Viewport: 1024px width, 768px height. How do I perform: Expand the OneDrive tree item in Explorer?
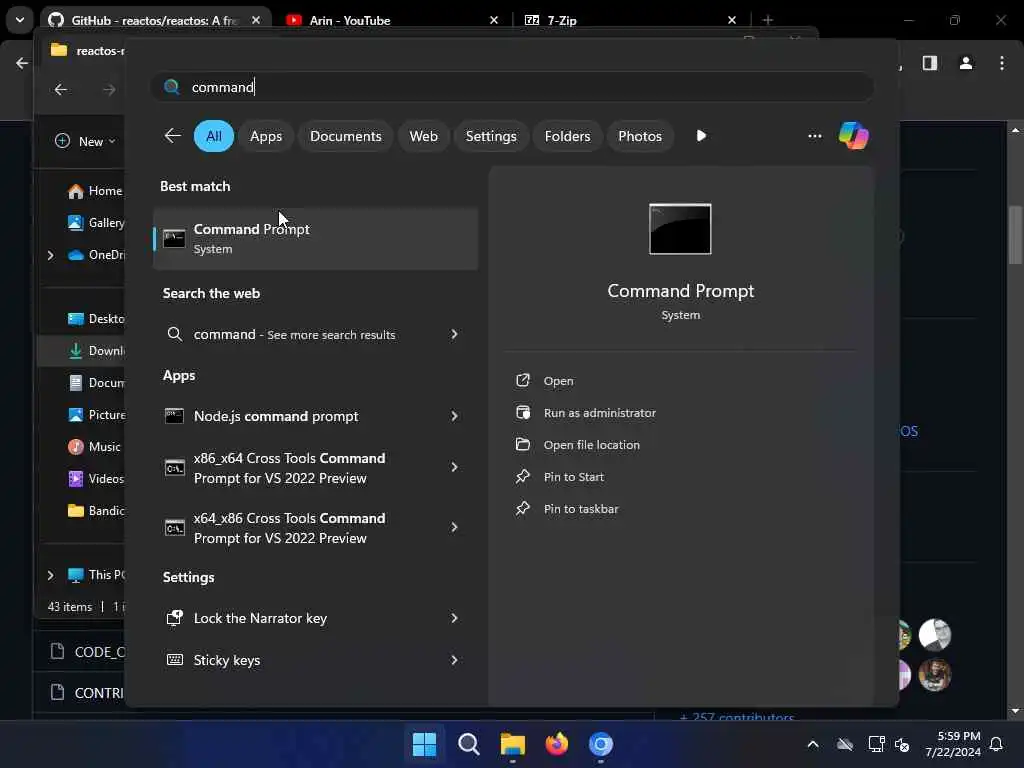point(50,255)
